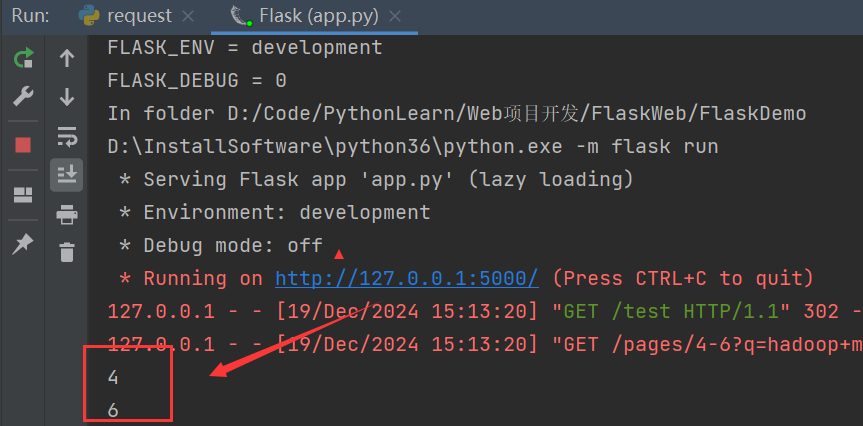Toggle scroll to end of console
The width and height of the screenshot is (863, 426).
pyautogui.click(x=67, y=174)
